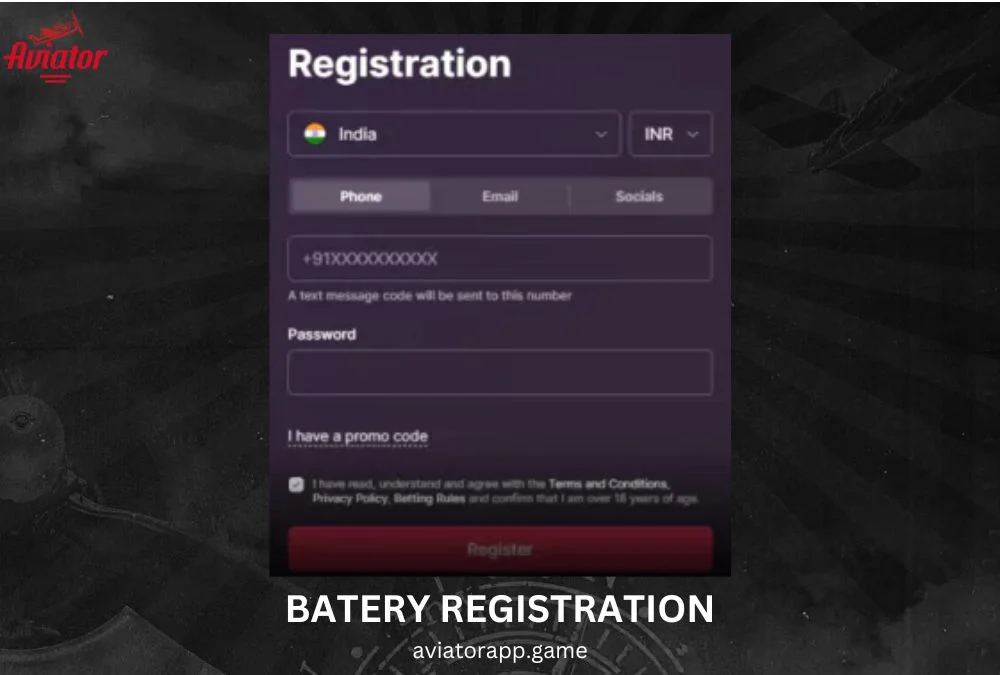Click the Register button
The image size is (1000, 675).
click(x=499, y=548)
